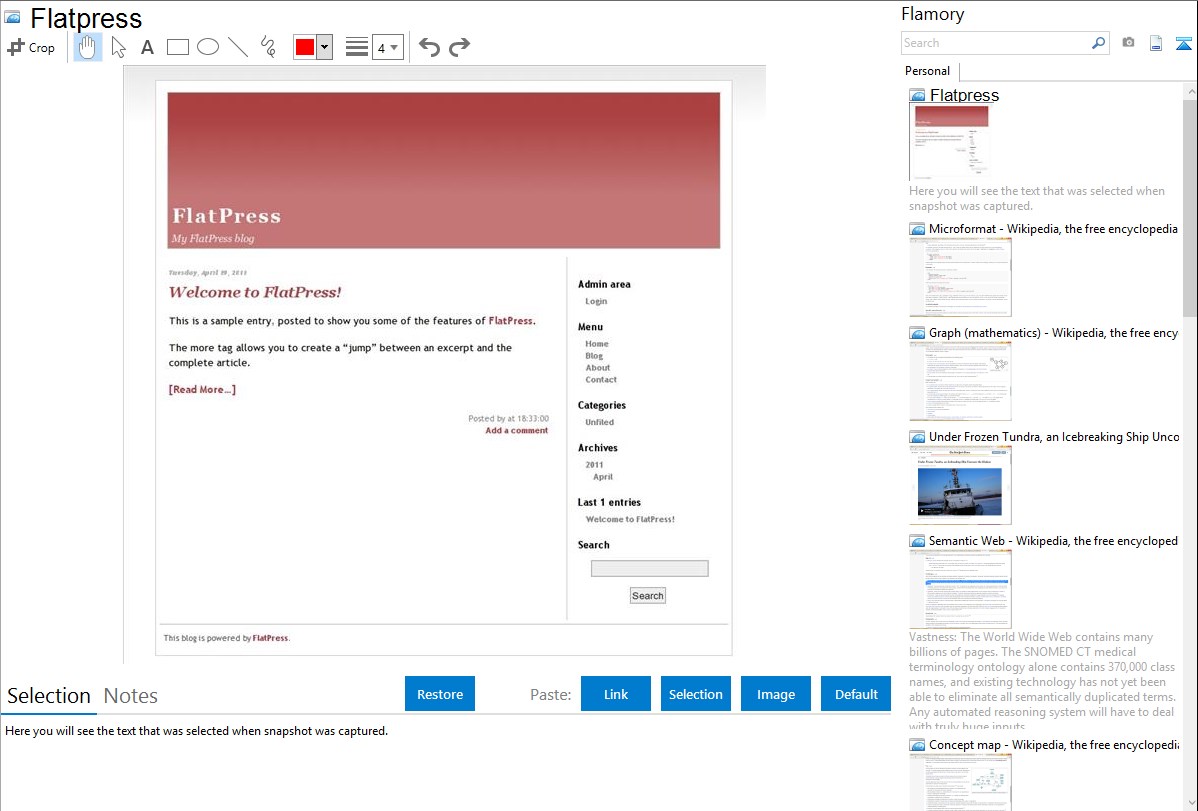Switch to the Notes tab
This screenshot has height=811, width=1198.
(x=131, y=696)
